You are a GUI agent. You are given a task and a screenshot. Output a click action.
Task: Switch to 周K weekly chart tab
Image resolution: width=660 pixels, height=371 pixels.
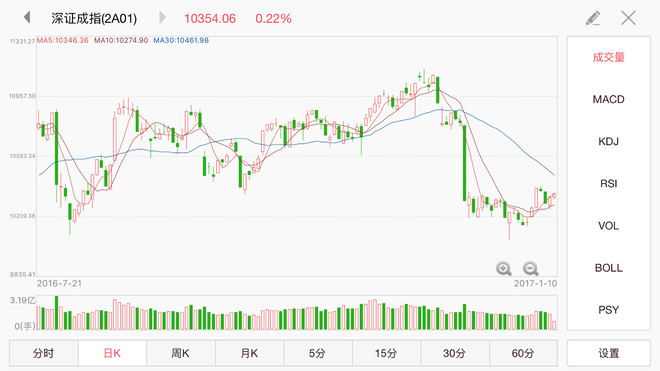tap(181, 353)
